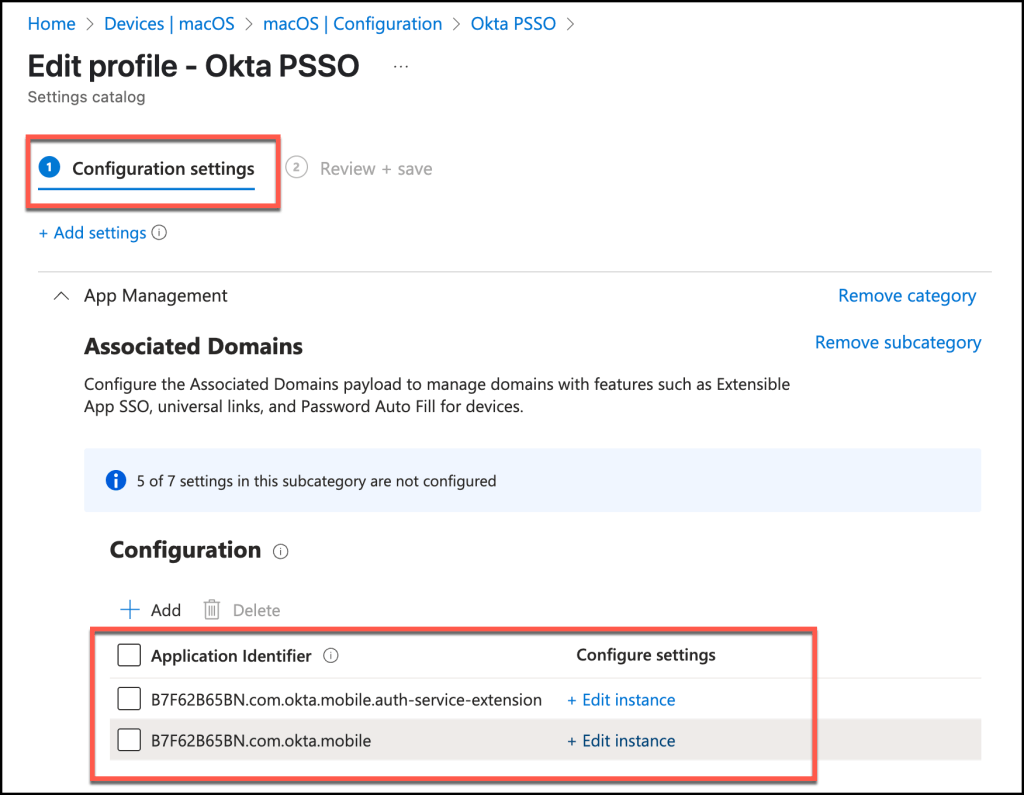This screenshot has height=795, width=1024.
Task: Click the info icon beside Application Identifier
Action: (x=331, y=656)
